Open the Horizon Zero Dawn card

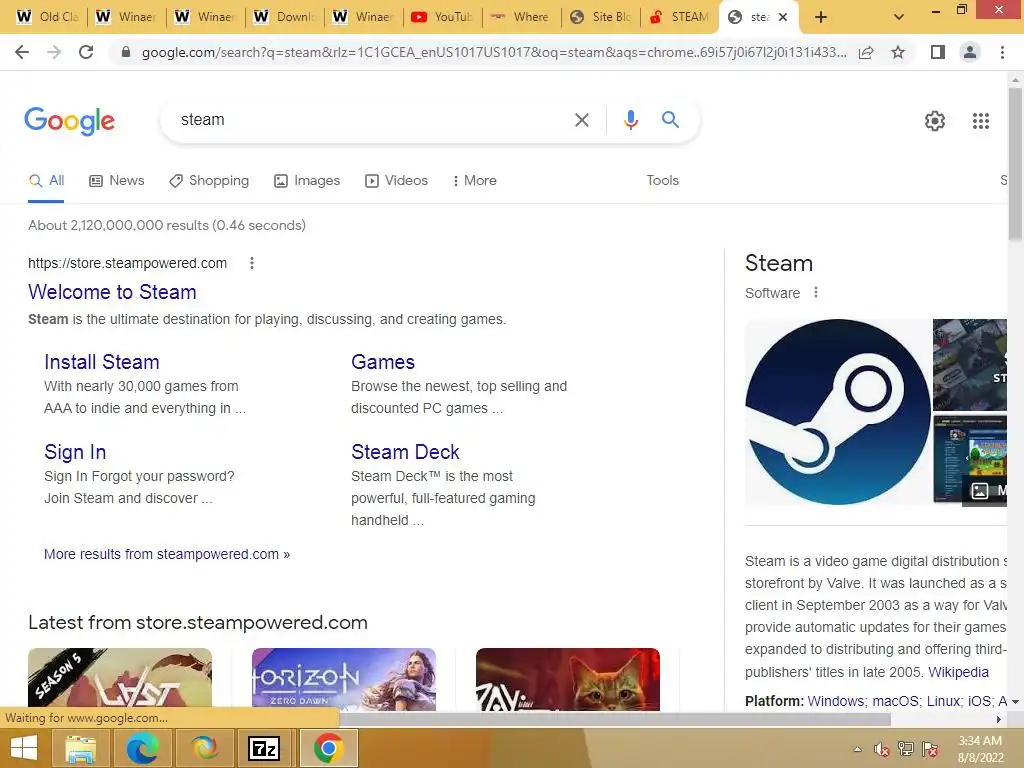coord(344,679)
